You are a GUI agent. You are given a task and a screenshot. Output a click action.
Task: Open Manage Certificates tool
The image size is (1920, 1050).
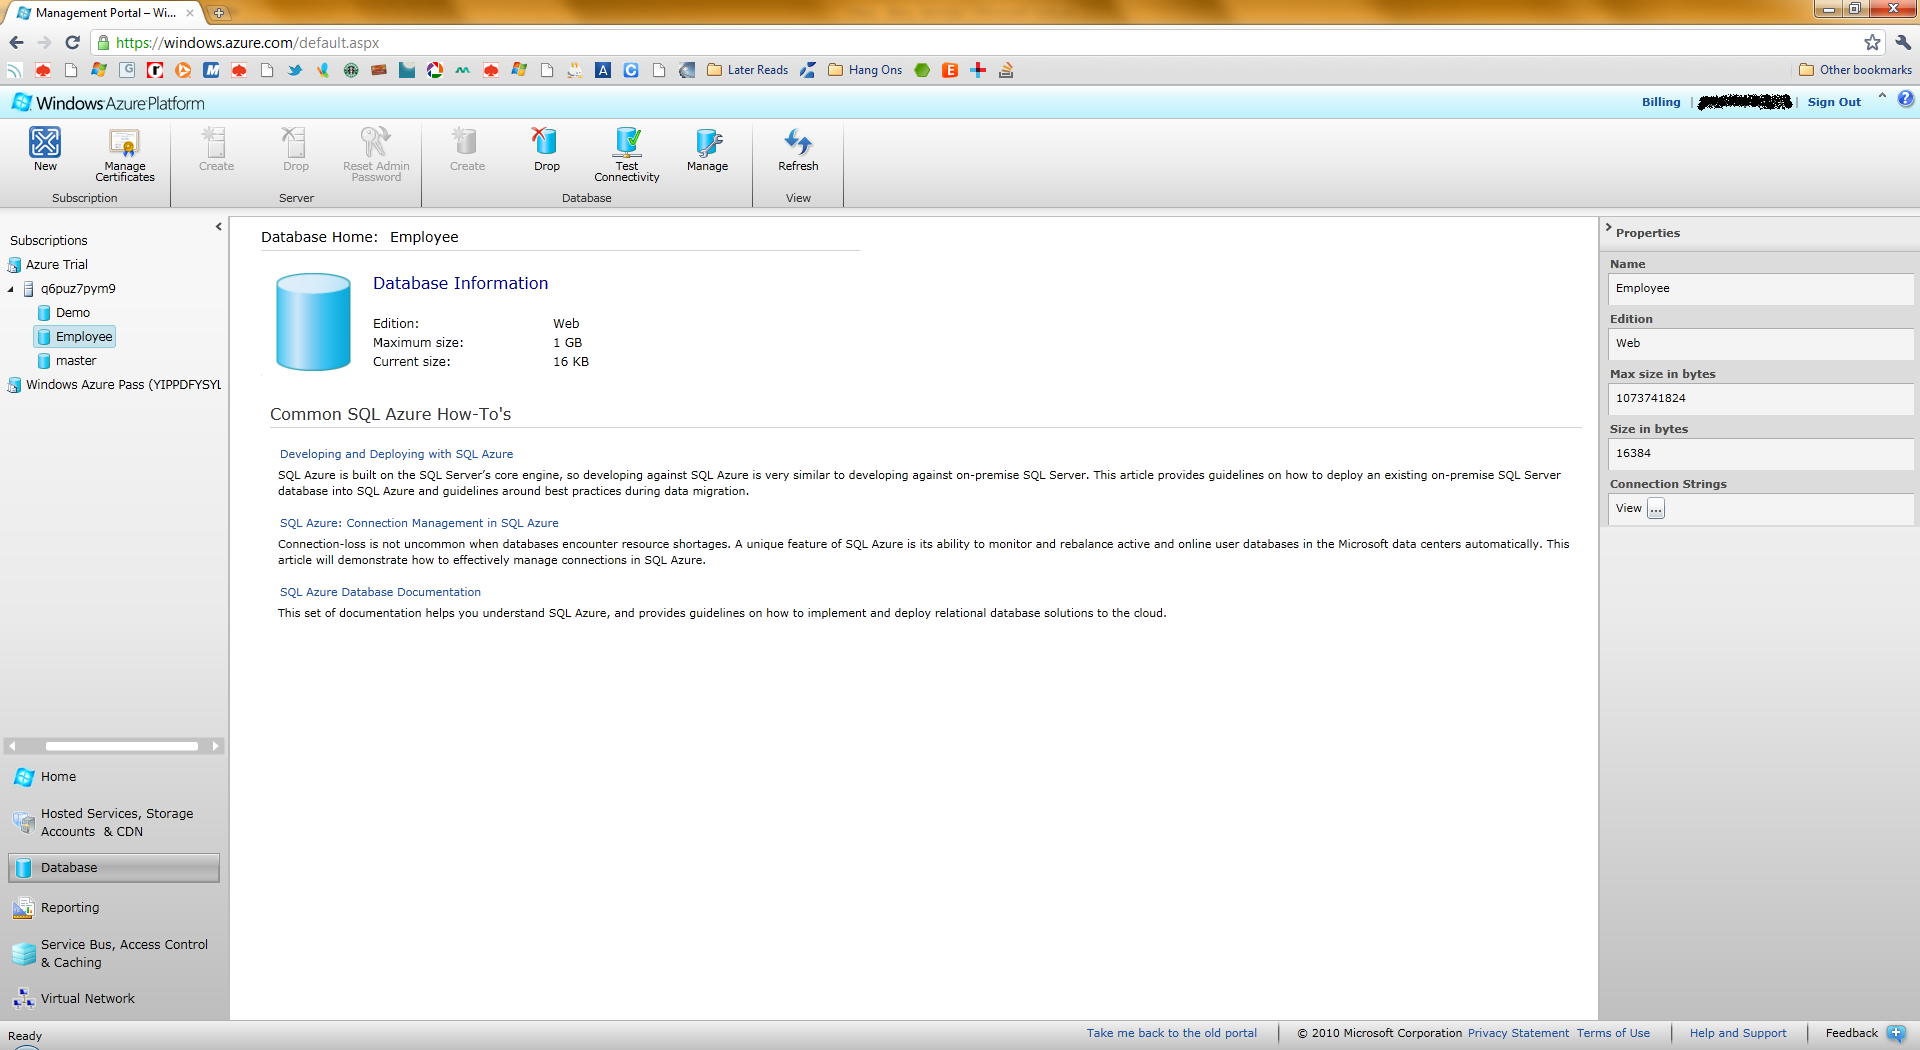(x=125, y=143)
